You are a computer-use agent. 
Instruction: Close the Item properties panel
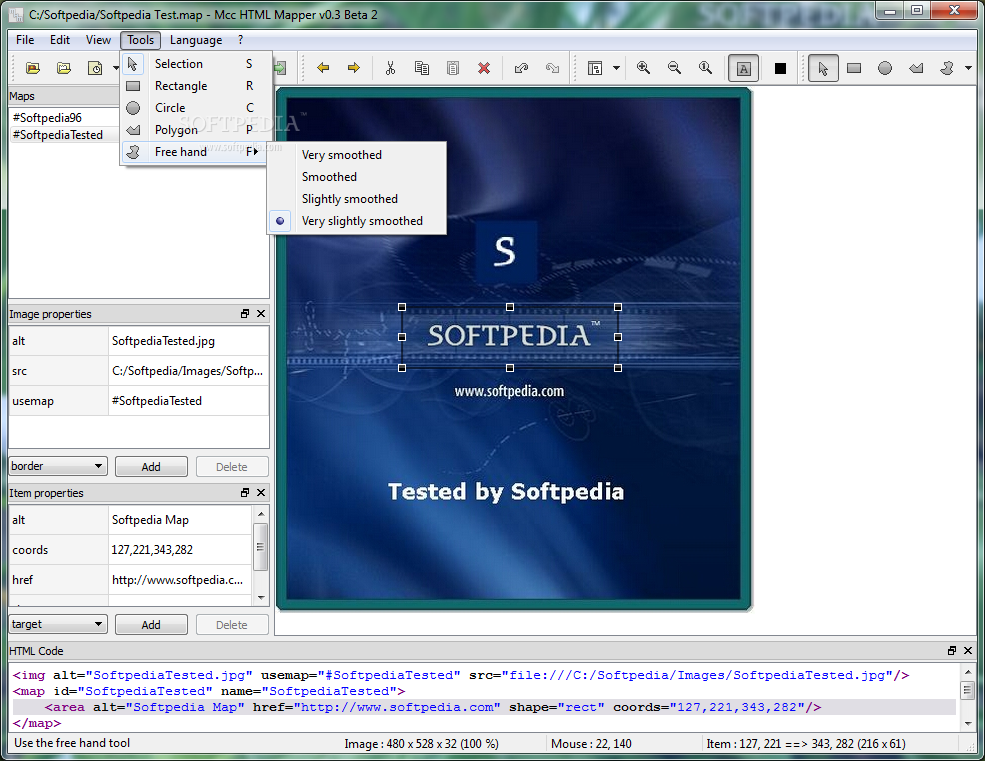261,493
